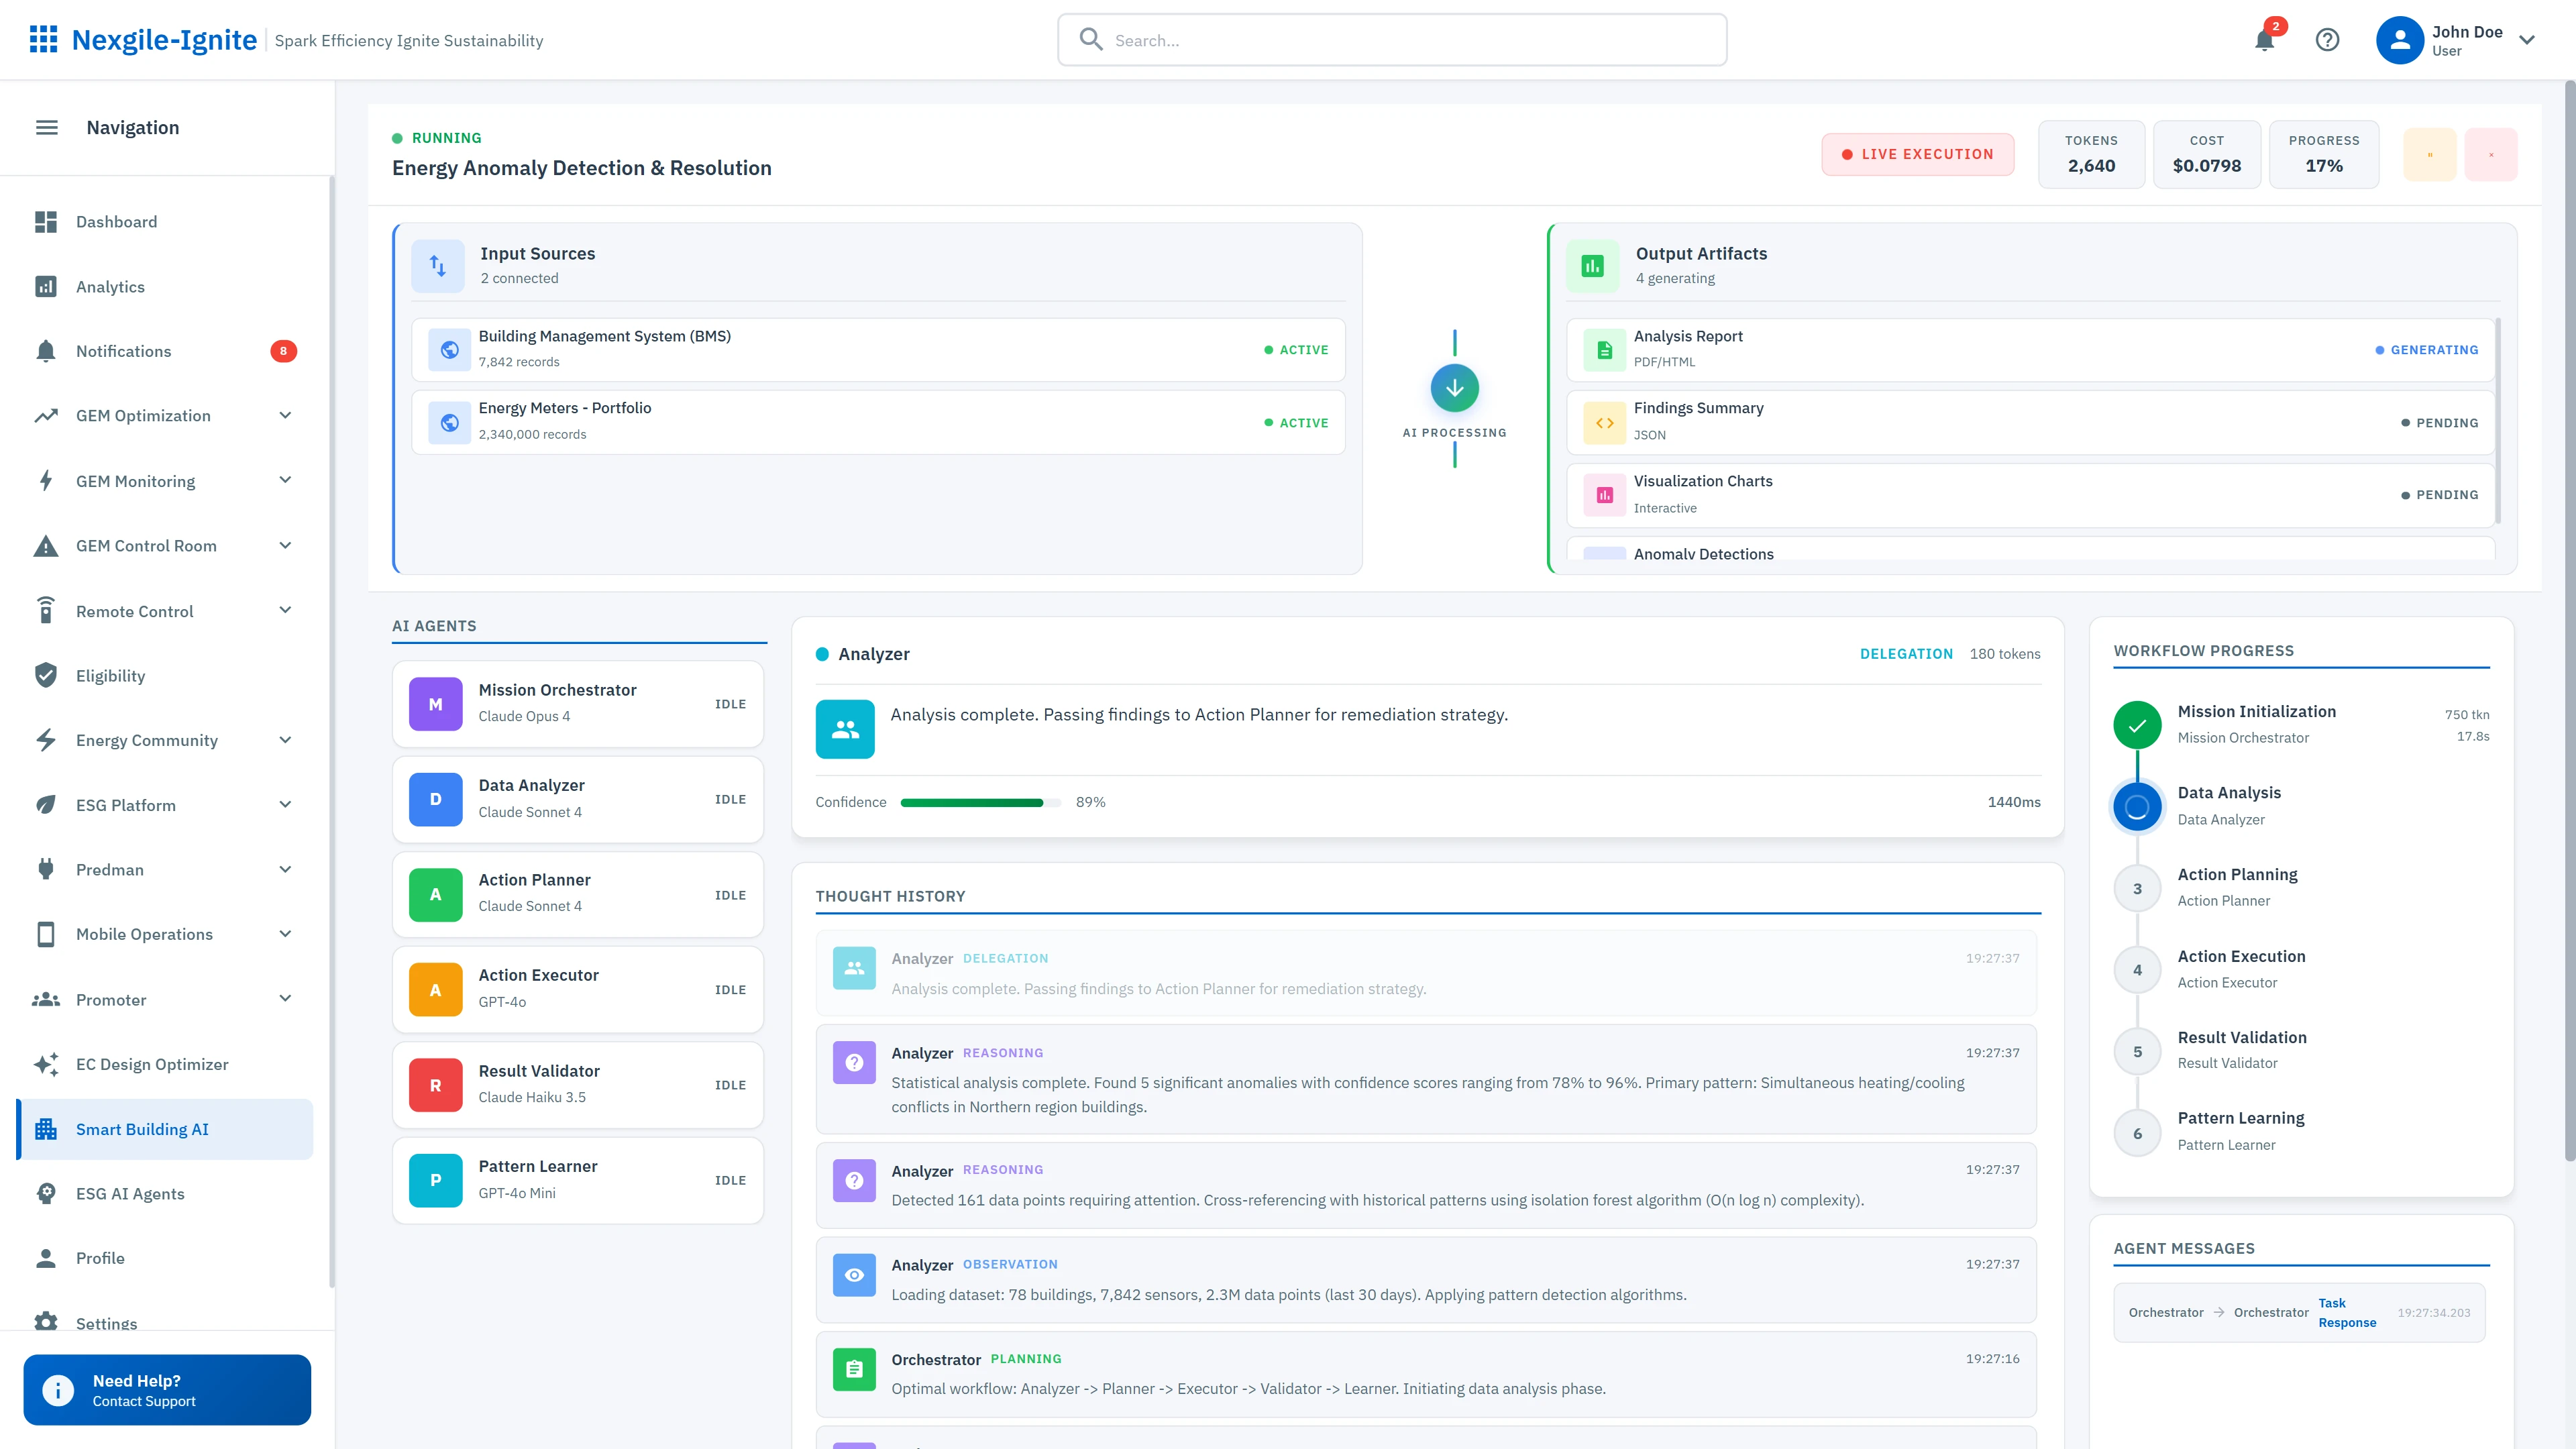Toggle the navigation hamburger menu

[46, 127]
